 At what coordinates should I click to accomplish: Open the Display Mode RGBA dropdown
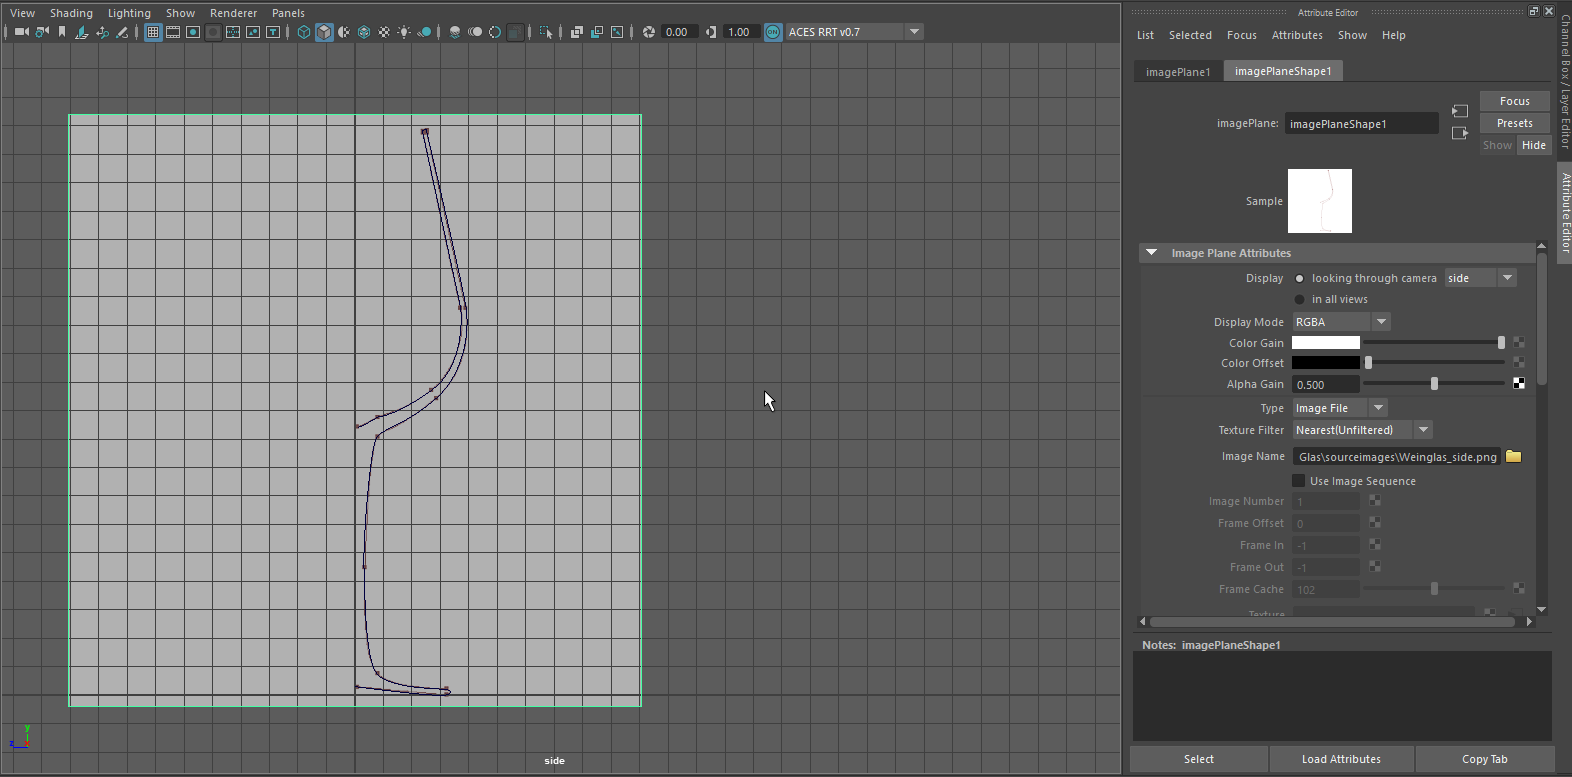(1340, 322)
